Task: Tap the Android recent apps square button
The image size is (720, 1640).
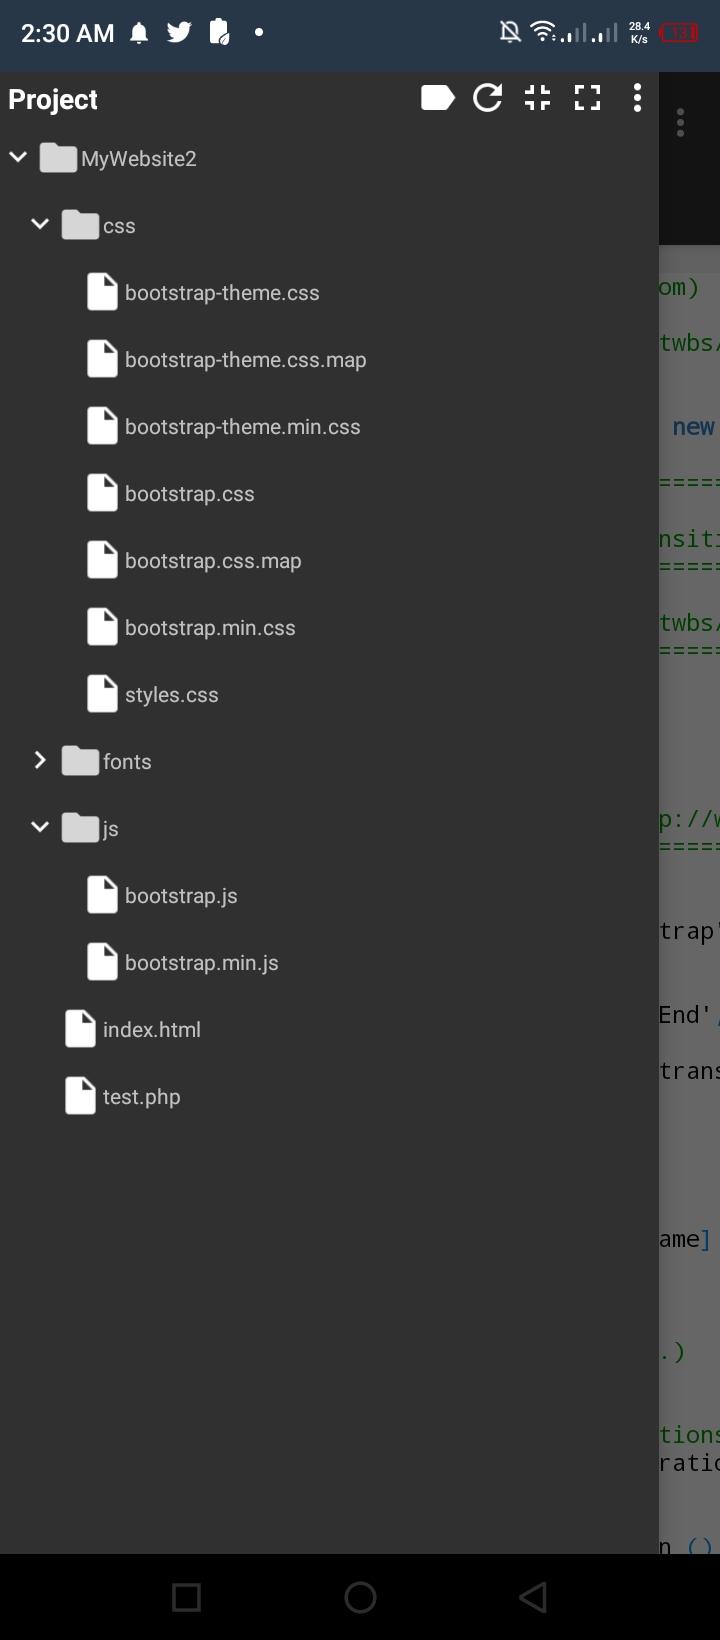Action: point(187,1597)
